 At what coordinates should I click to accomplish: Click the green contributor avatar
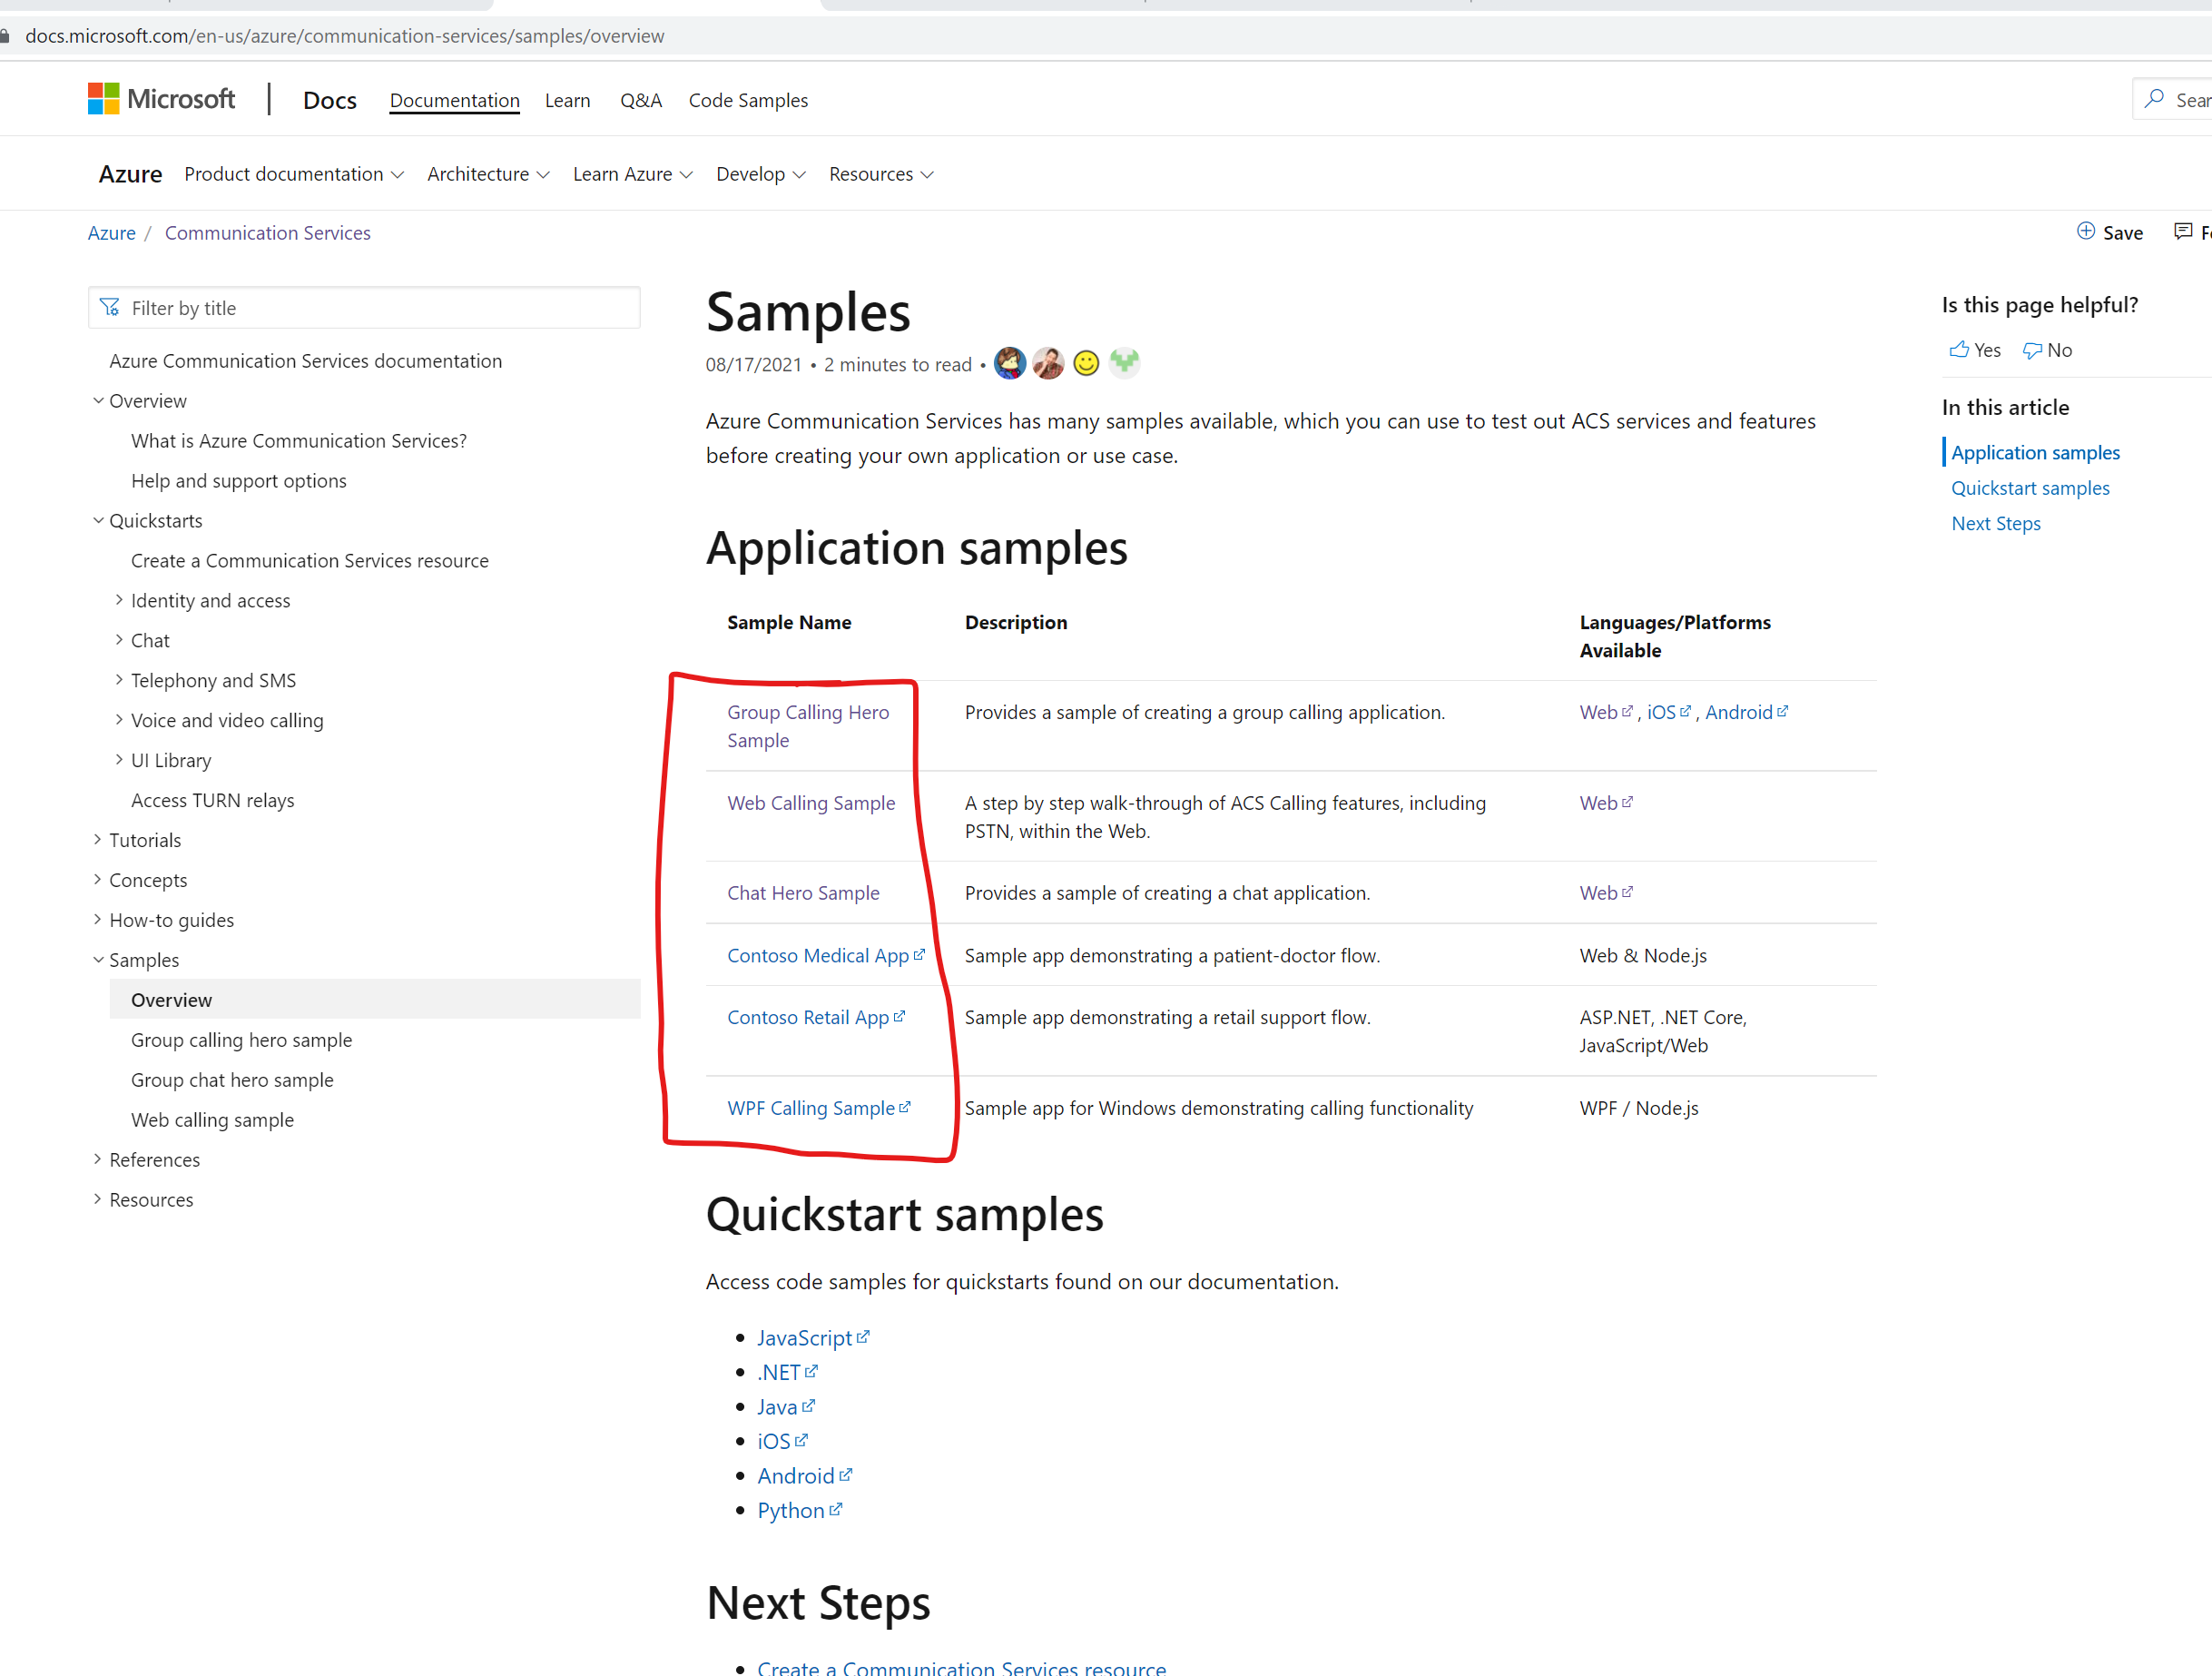tap(1124, 362)
